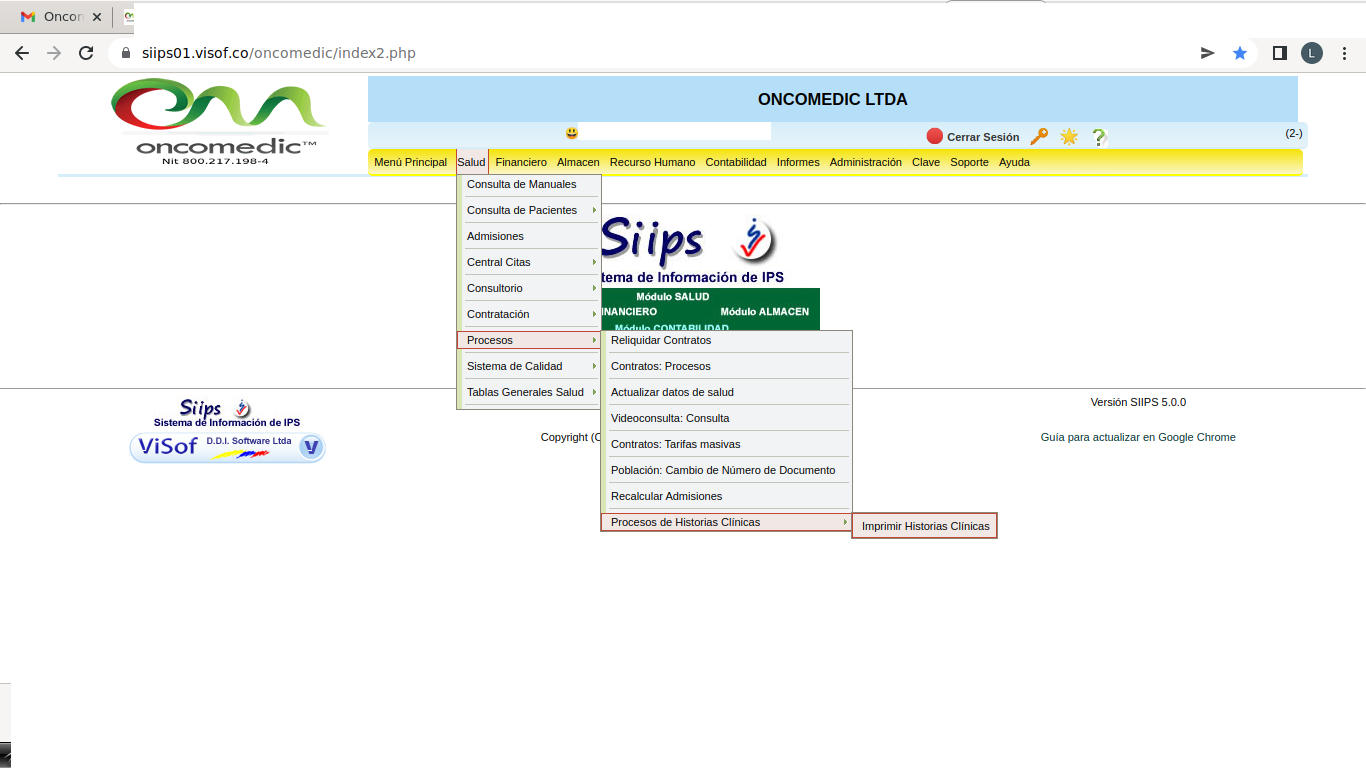Viewport: 1366px width, 768px height.
Task: Select Imprimir Historias Clínicas
Action: click(x=925, y=526)
